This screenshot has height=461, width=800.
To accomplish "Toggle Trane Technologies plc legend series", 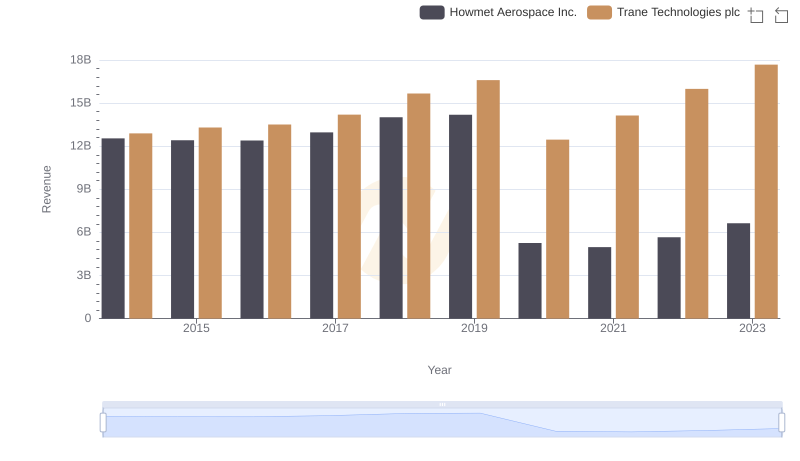I will point(663,12).
